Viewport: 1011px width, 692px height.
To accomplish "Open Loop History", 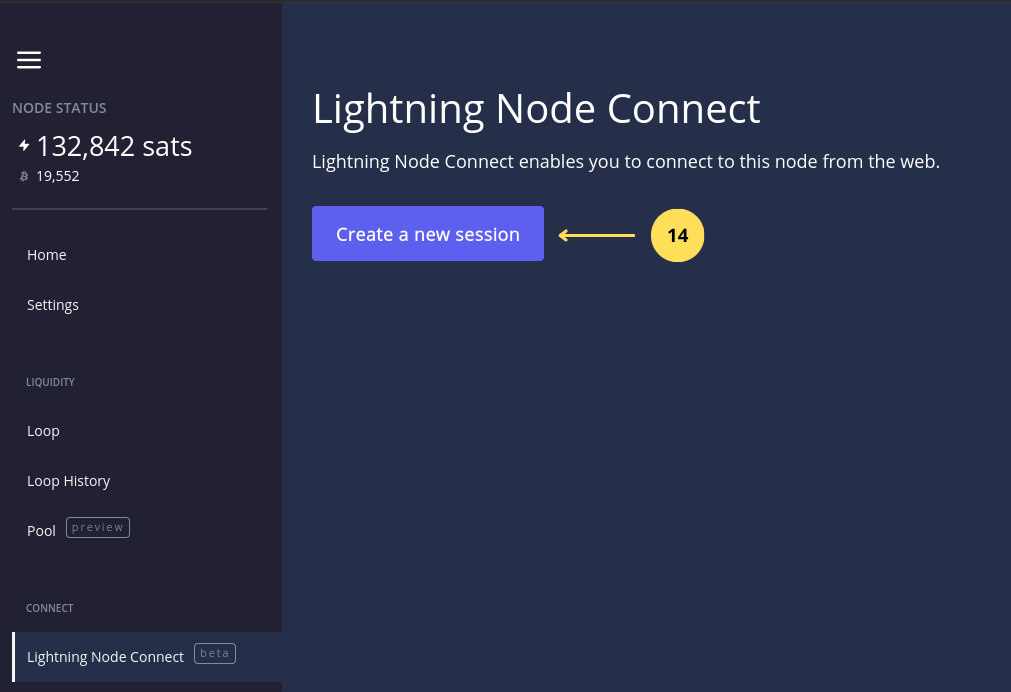I will click(68, 480).
